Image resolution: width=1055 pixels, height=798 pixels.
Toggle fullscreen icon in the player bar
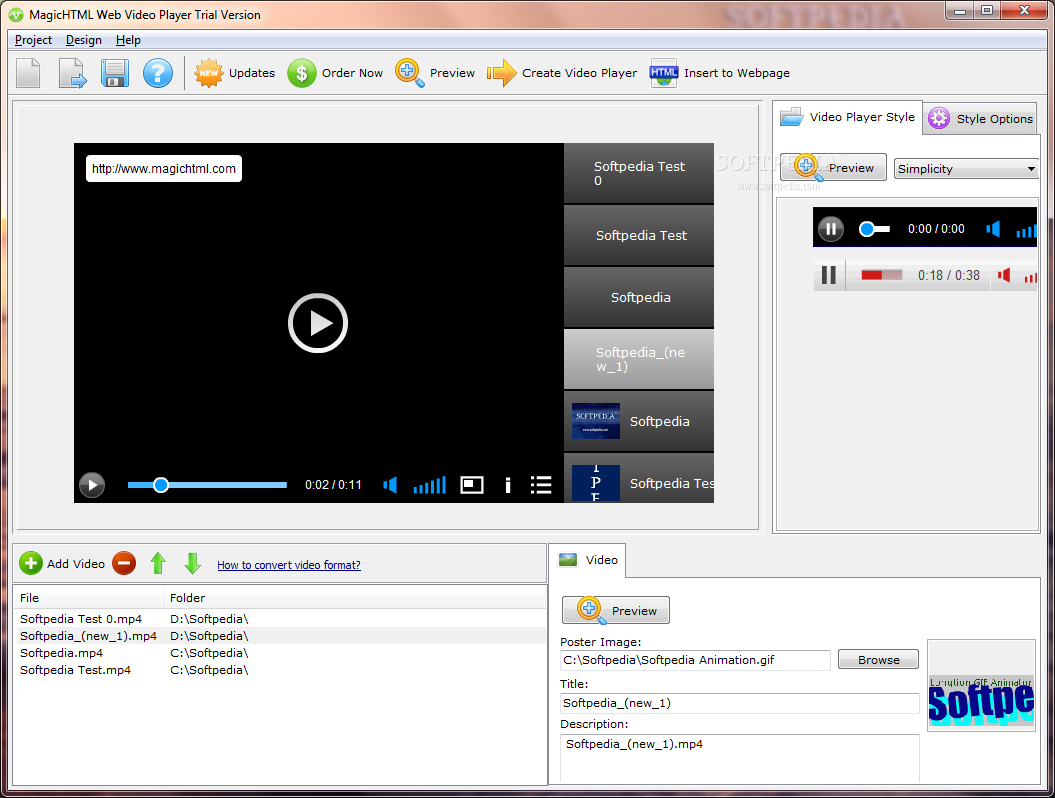click(472, 484)
